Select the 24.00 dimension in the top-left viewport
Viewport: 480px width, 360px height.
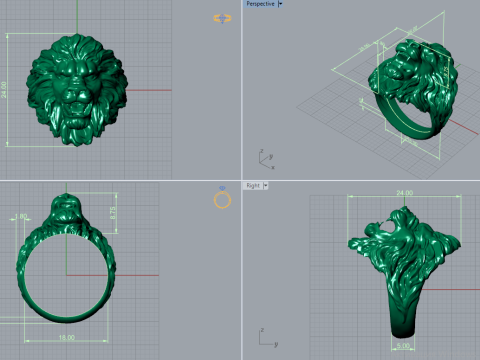coord(4,90)
